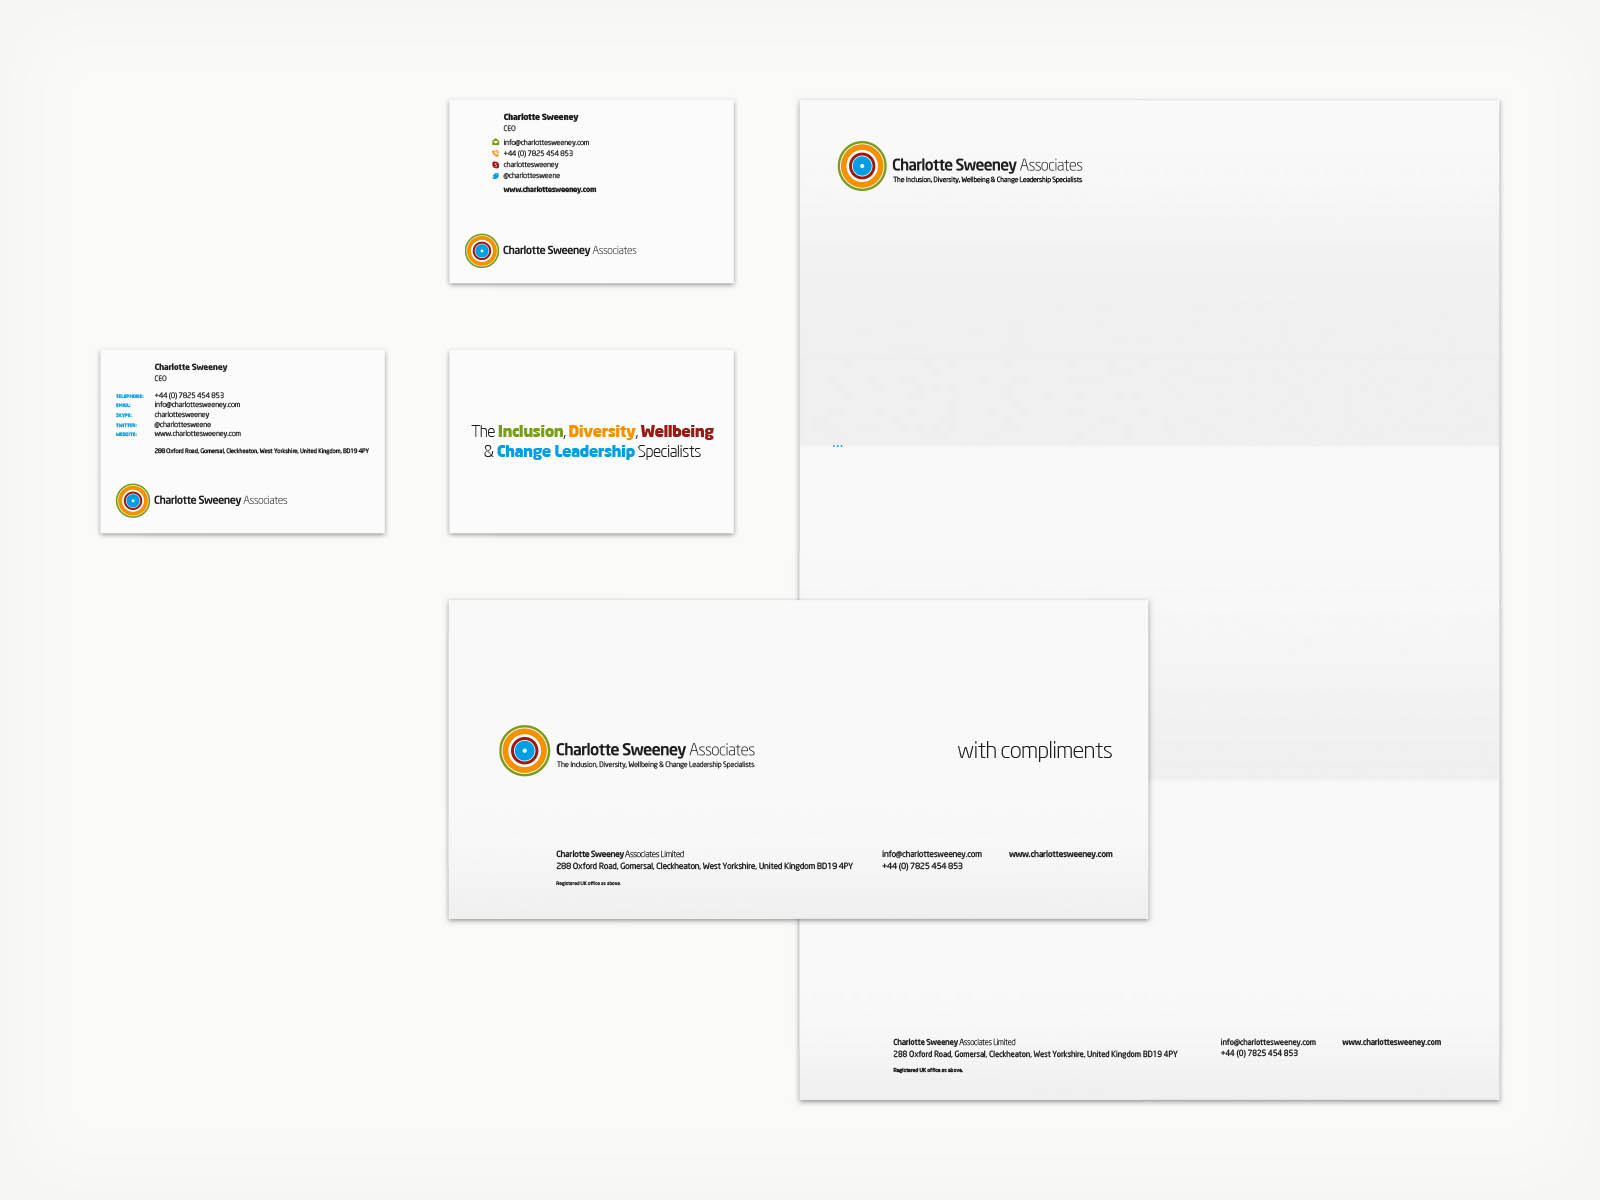Click the circular logo on the compliments slip

tap(525, 751)
